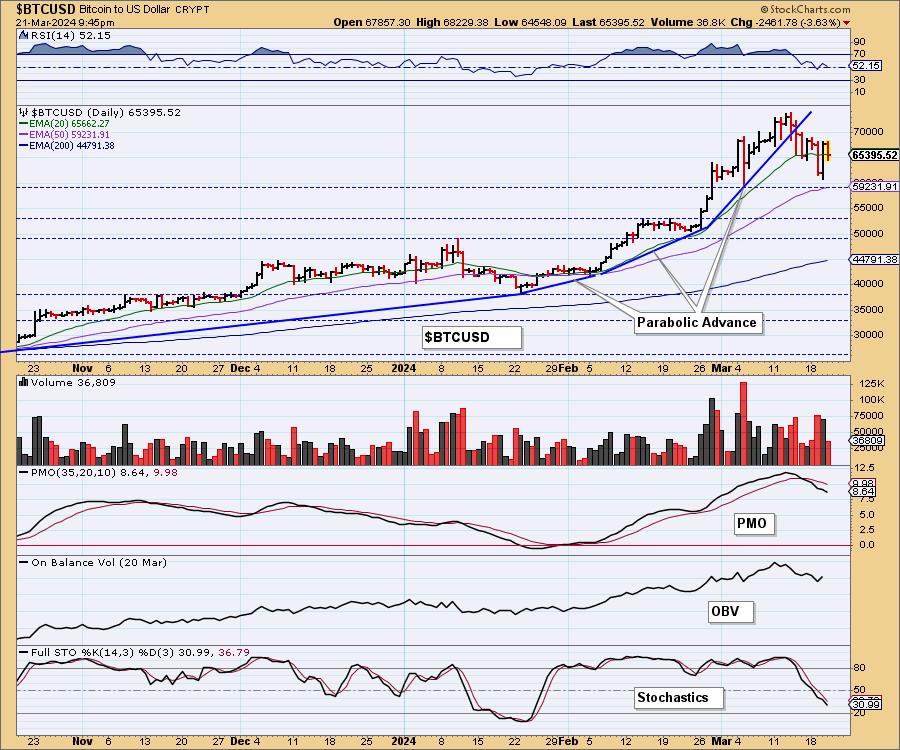
Task: Click the RSI(14) 52.15 legend label
Action: click(x=70, y=36)
